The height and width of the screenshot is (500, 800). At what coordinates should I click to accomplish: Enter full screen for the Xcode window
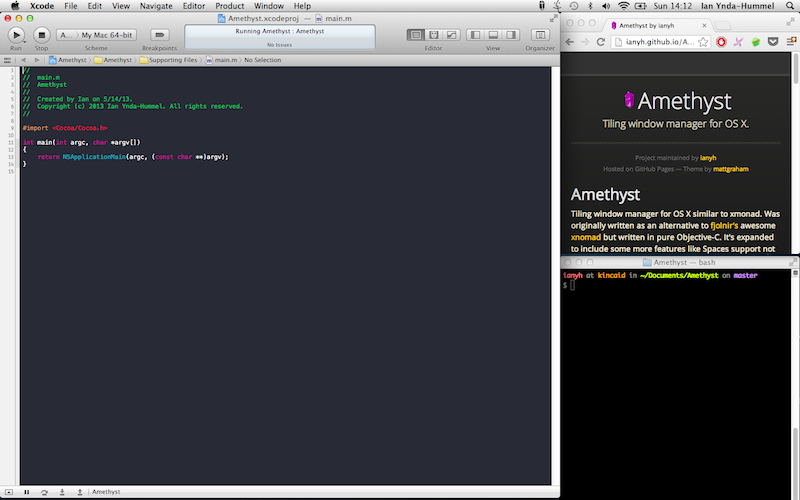click(x=554, y=18)
